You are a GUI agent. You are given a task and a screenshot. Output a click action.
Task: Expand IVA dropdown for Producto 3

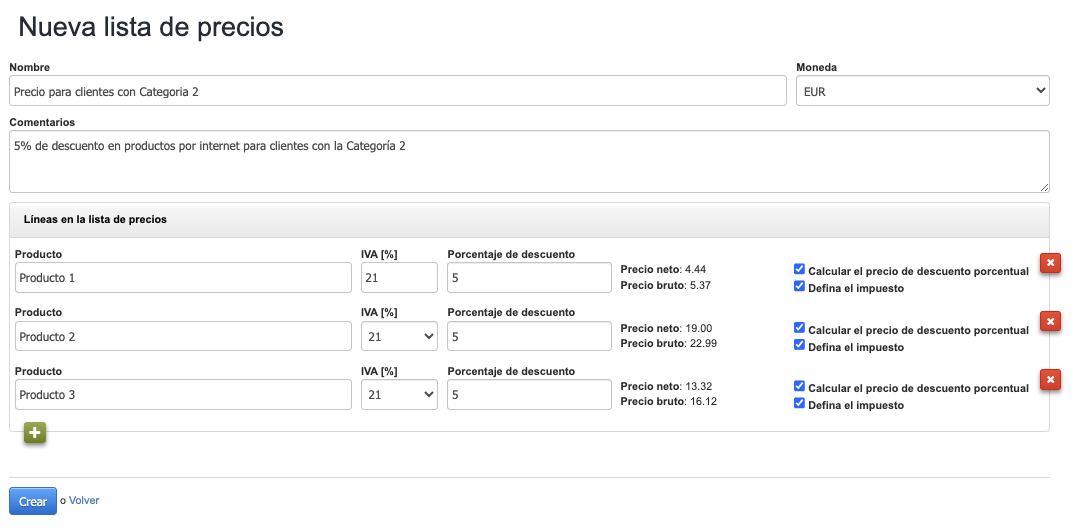pyautogui.click(x=399, y=395)
